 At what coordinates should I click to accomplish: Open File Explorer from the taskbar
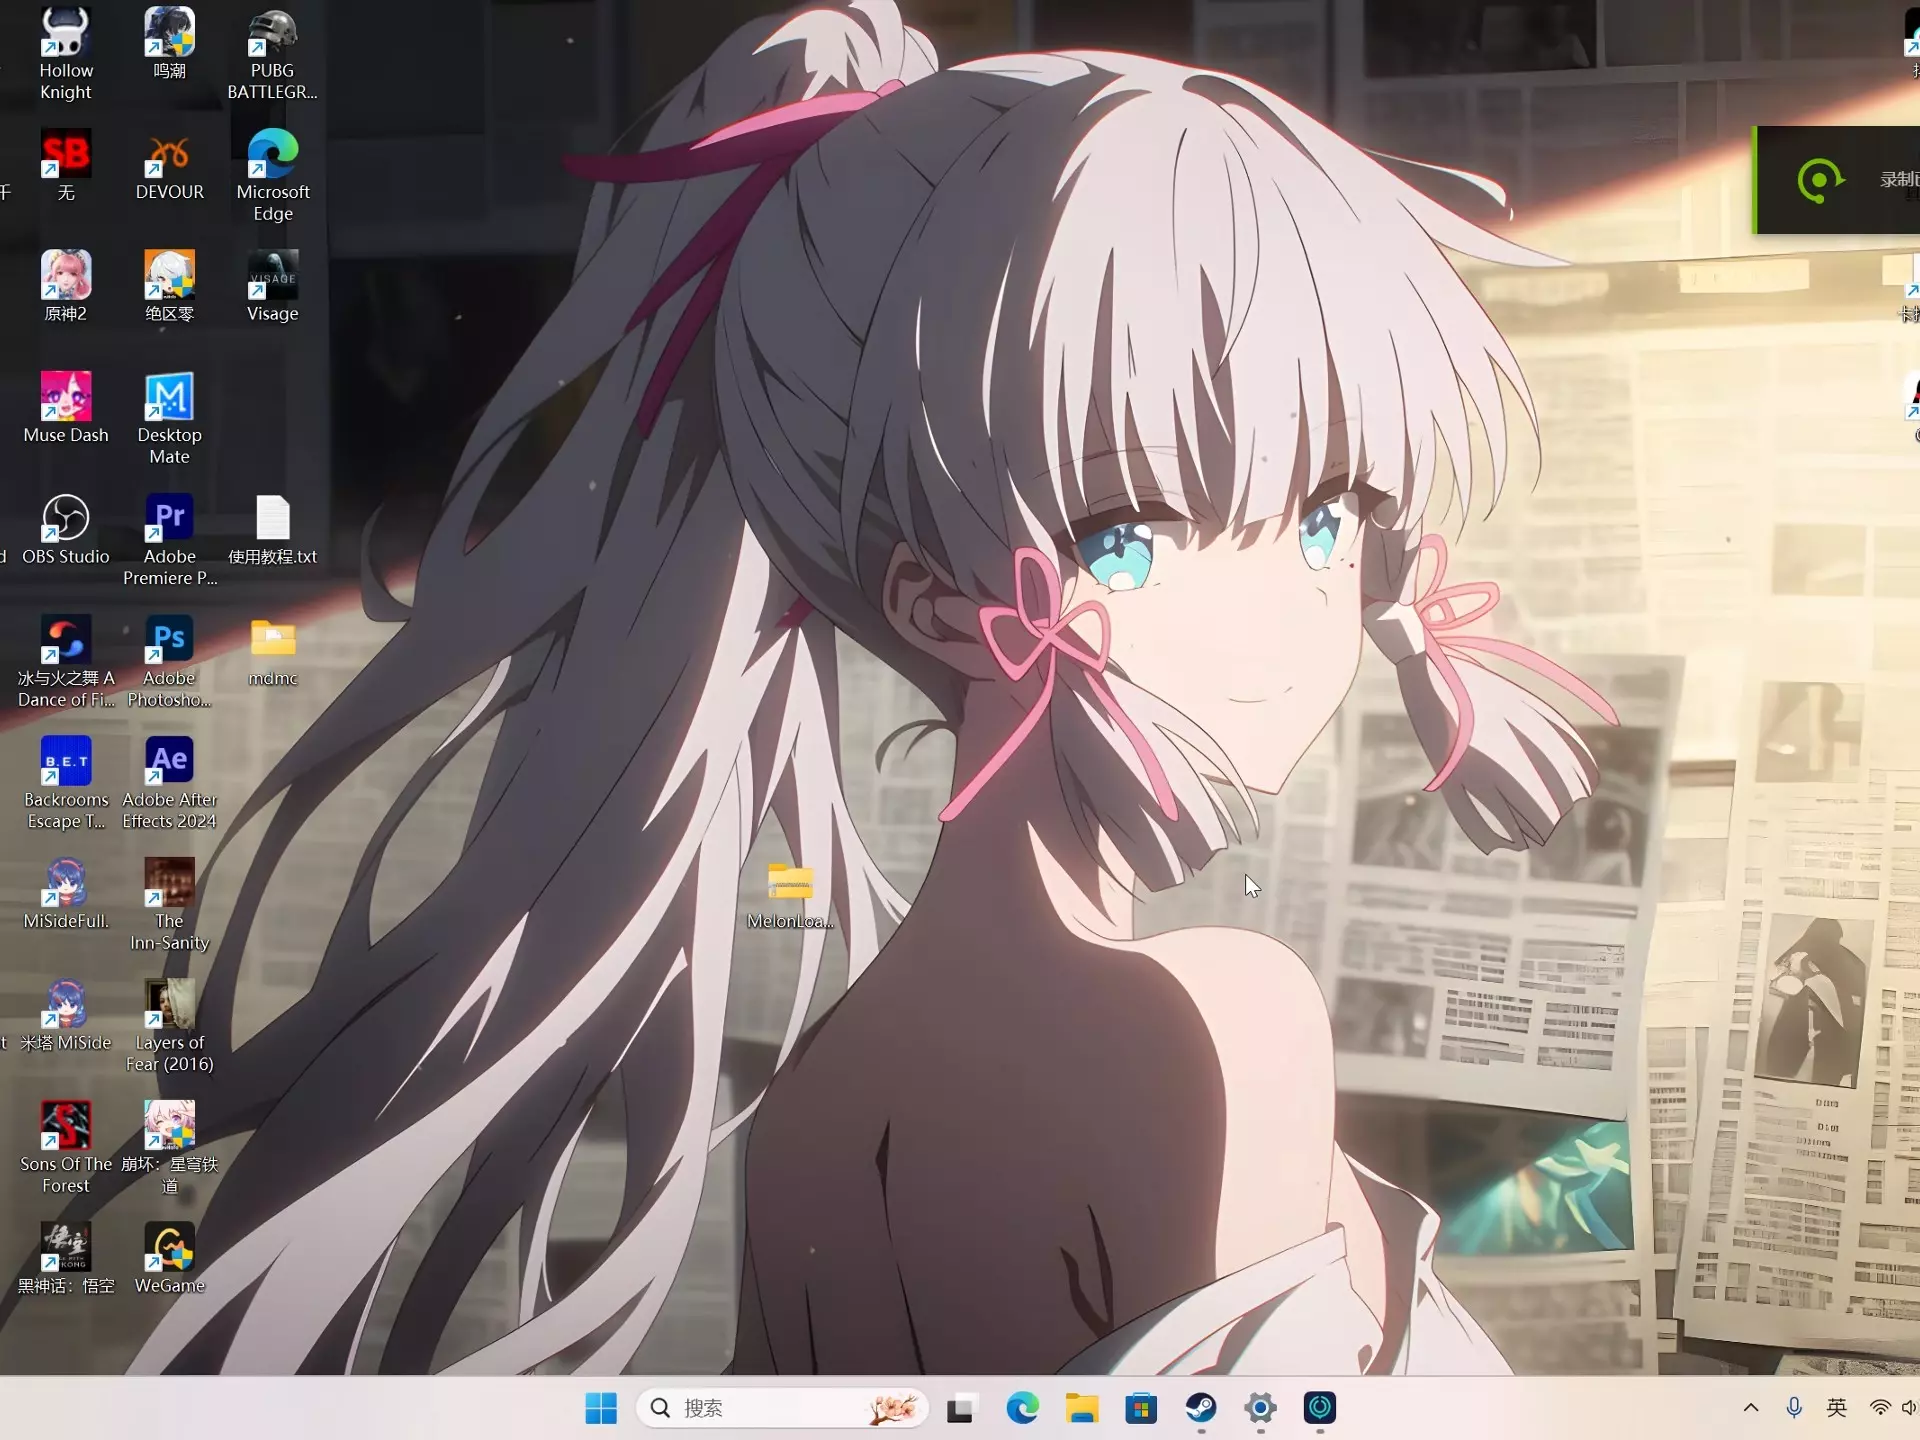click(x=1081, y=1408)
